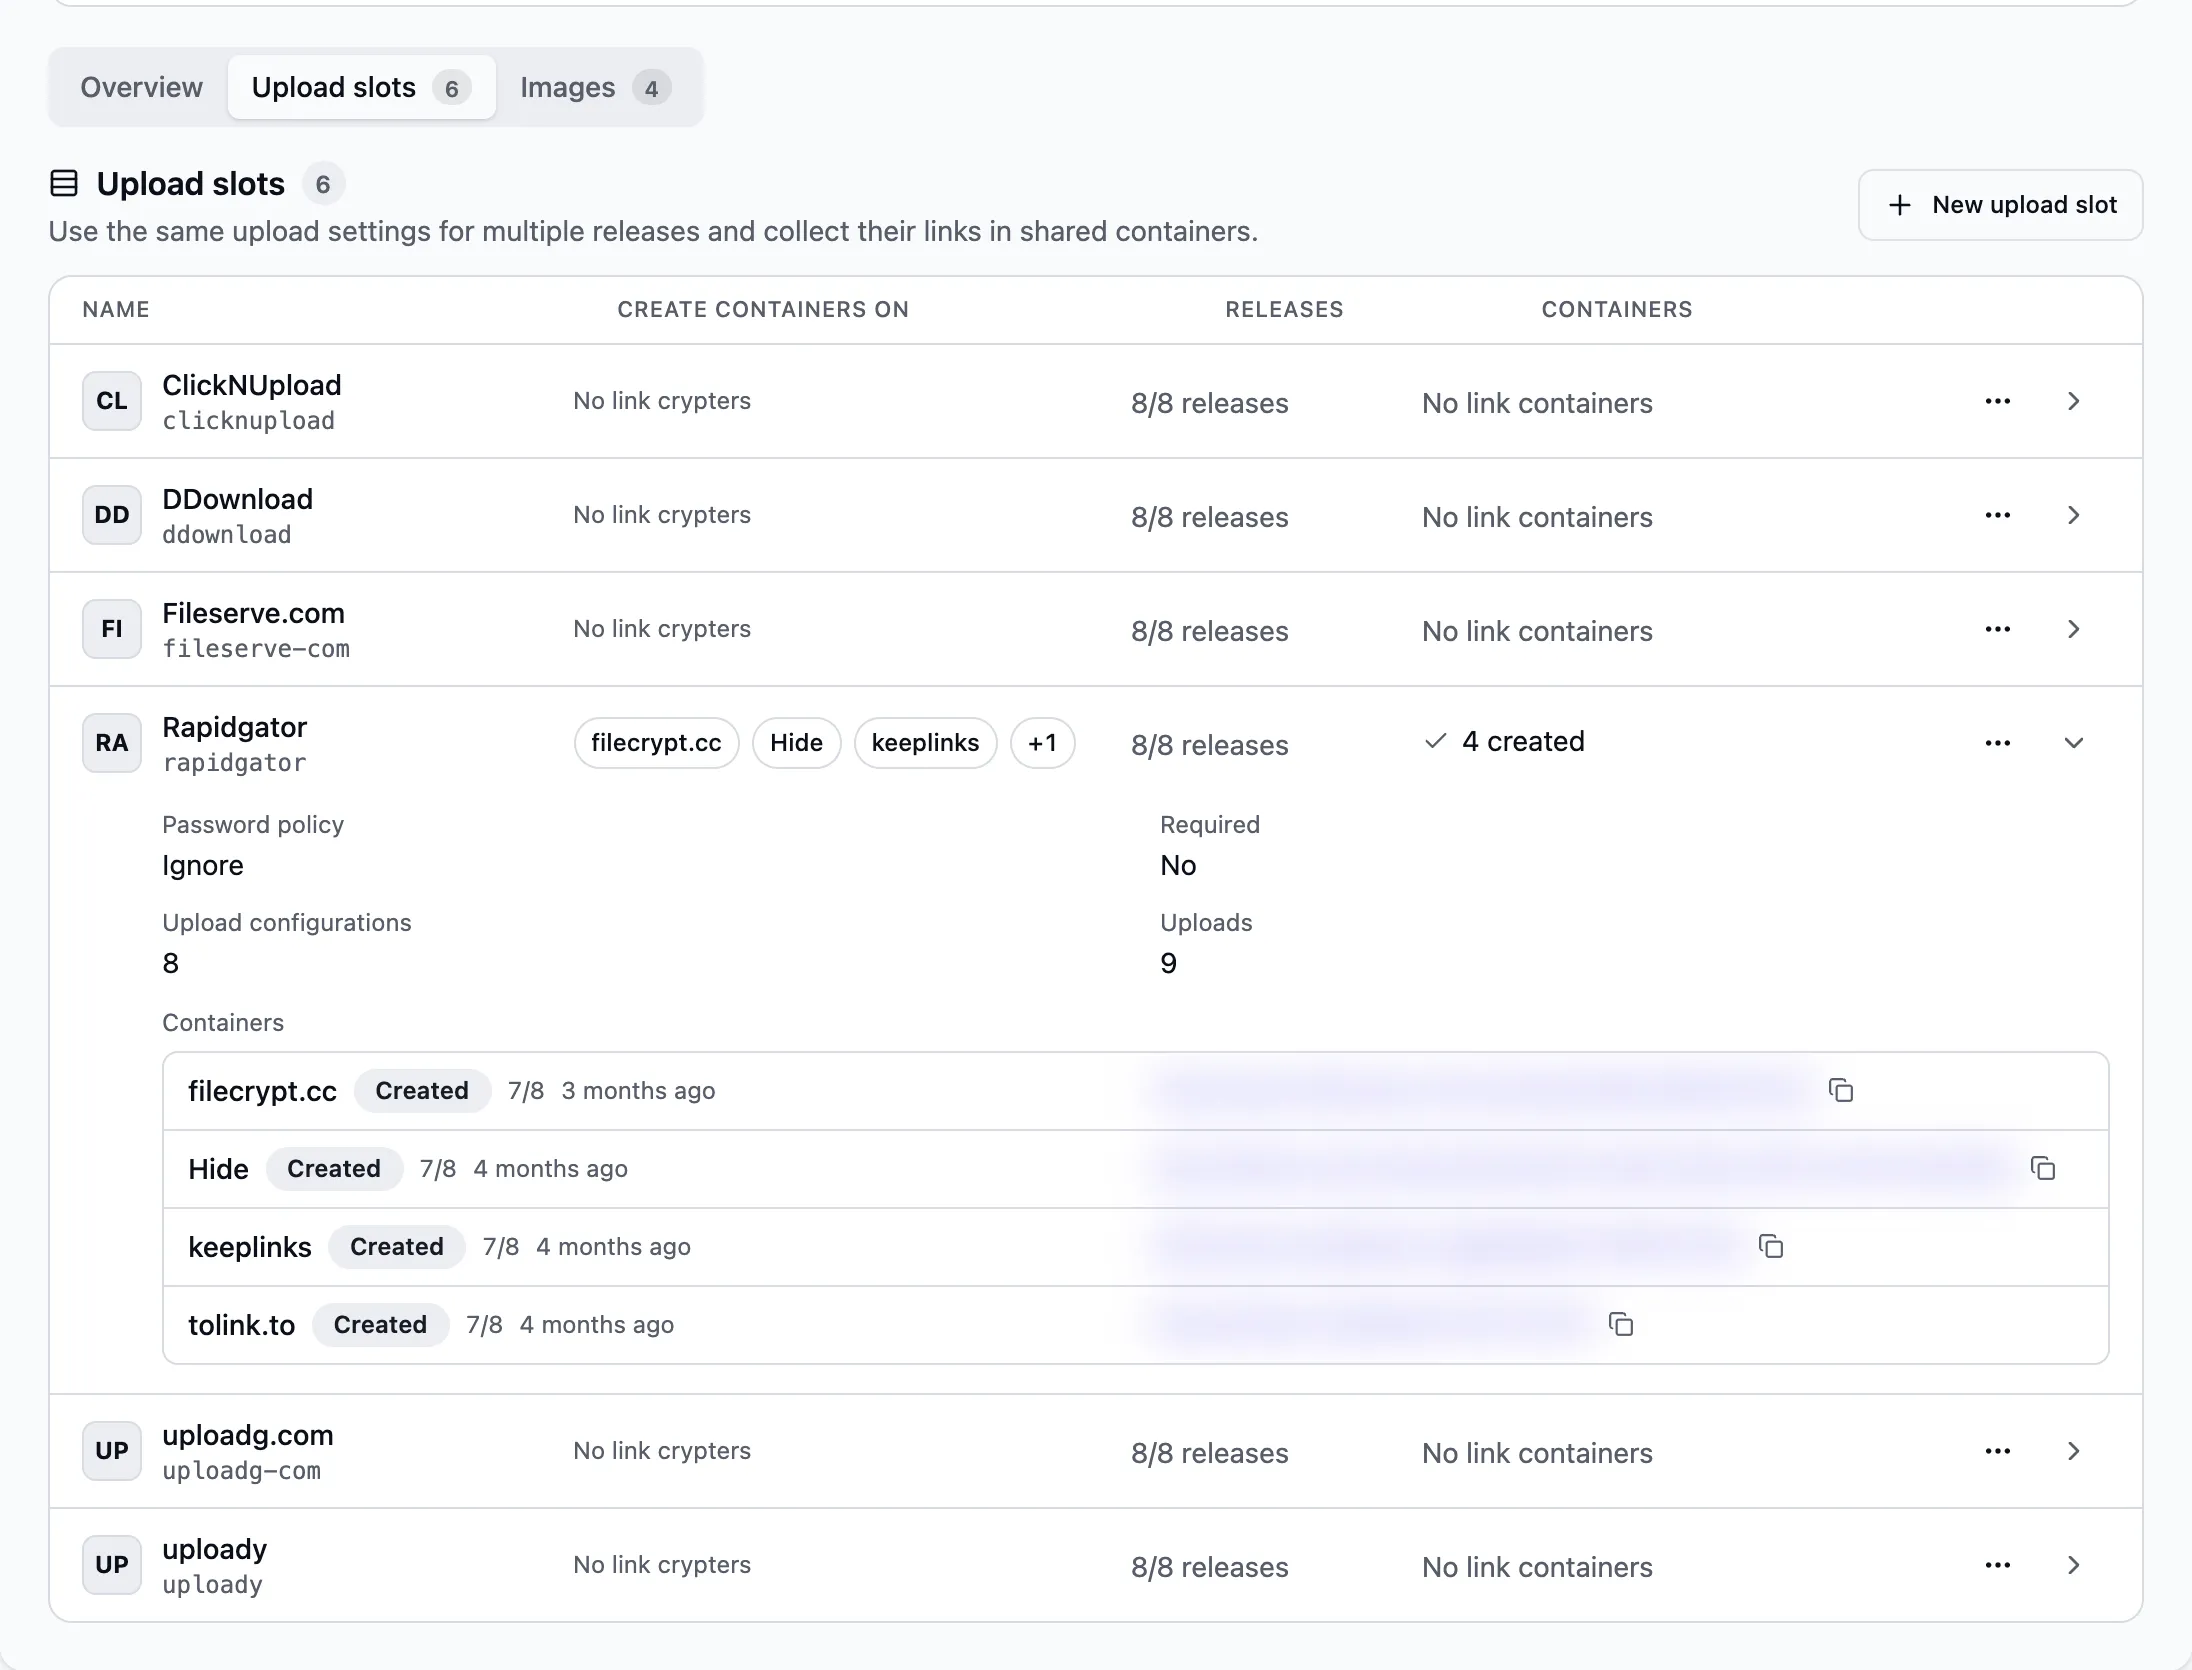Click the CL avatar badge

(112, 401)
